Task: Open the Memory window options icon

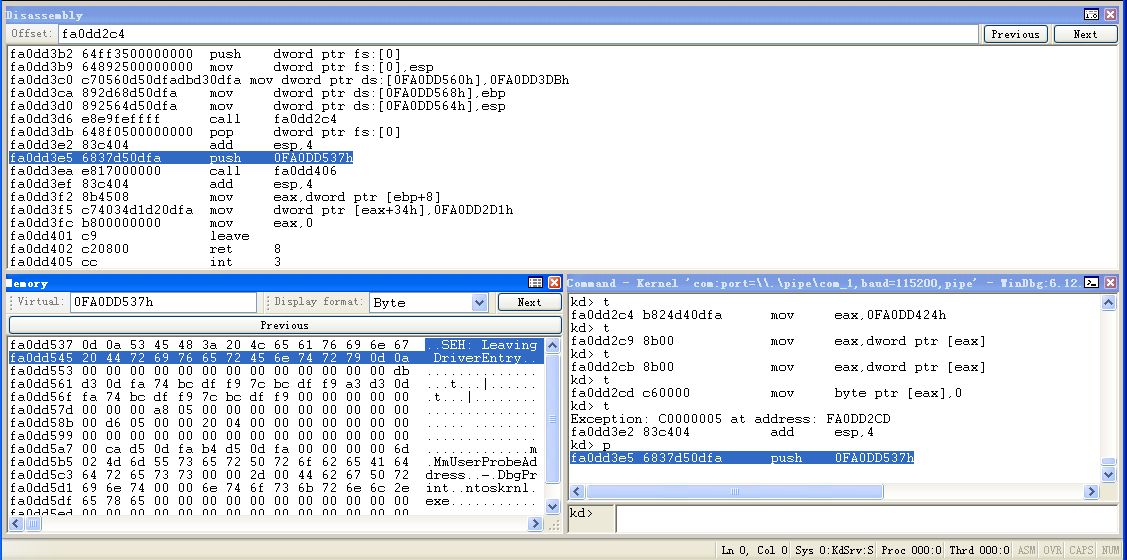Action: pos(535,283)
